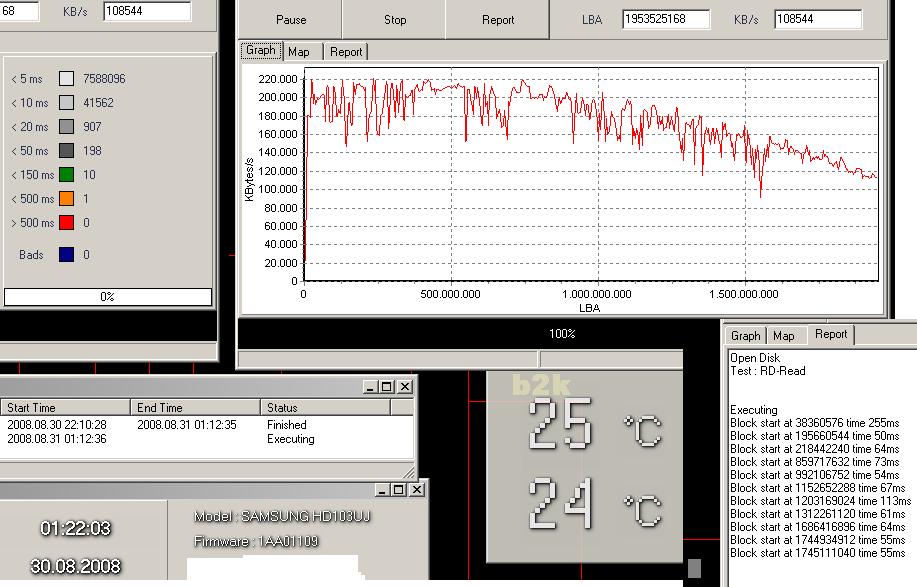Viewport: 917px width, 587px height.
Task: Click the 25 °C temperature reading
Action: click(x=595, y=425)
